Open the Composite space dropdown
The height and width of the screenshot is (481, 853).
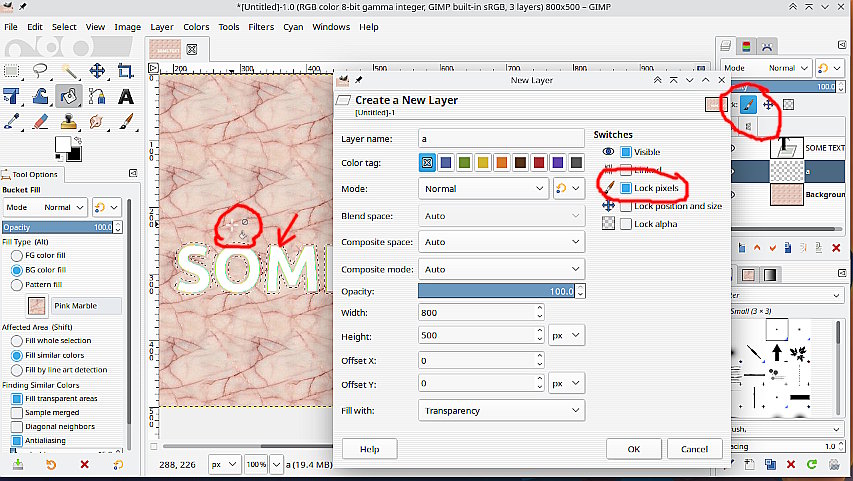pyautogui.click(x=501, y=242)
